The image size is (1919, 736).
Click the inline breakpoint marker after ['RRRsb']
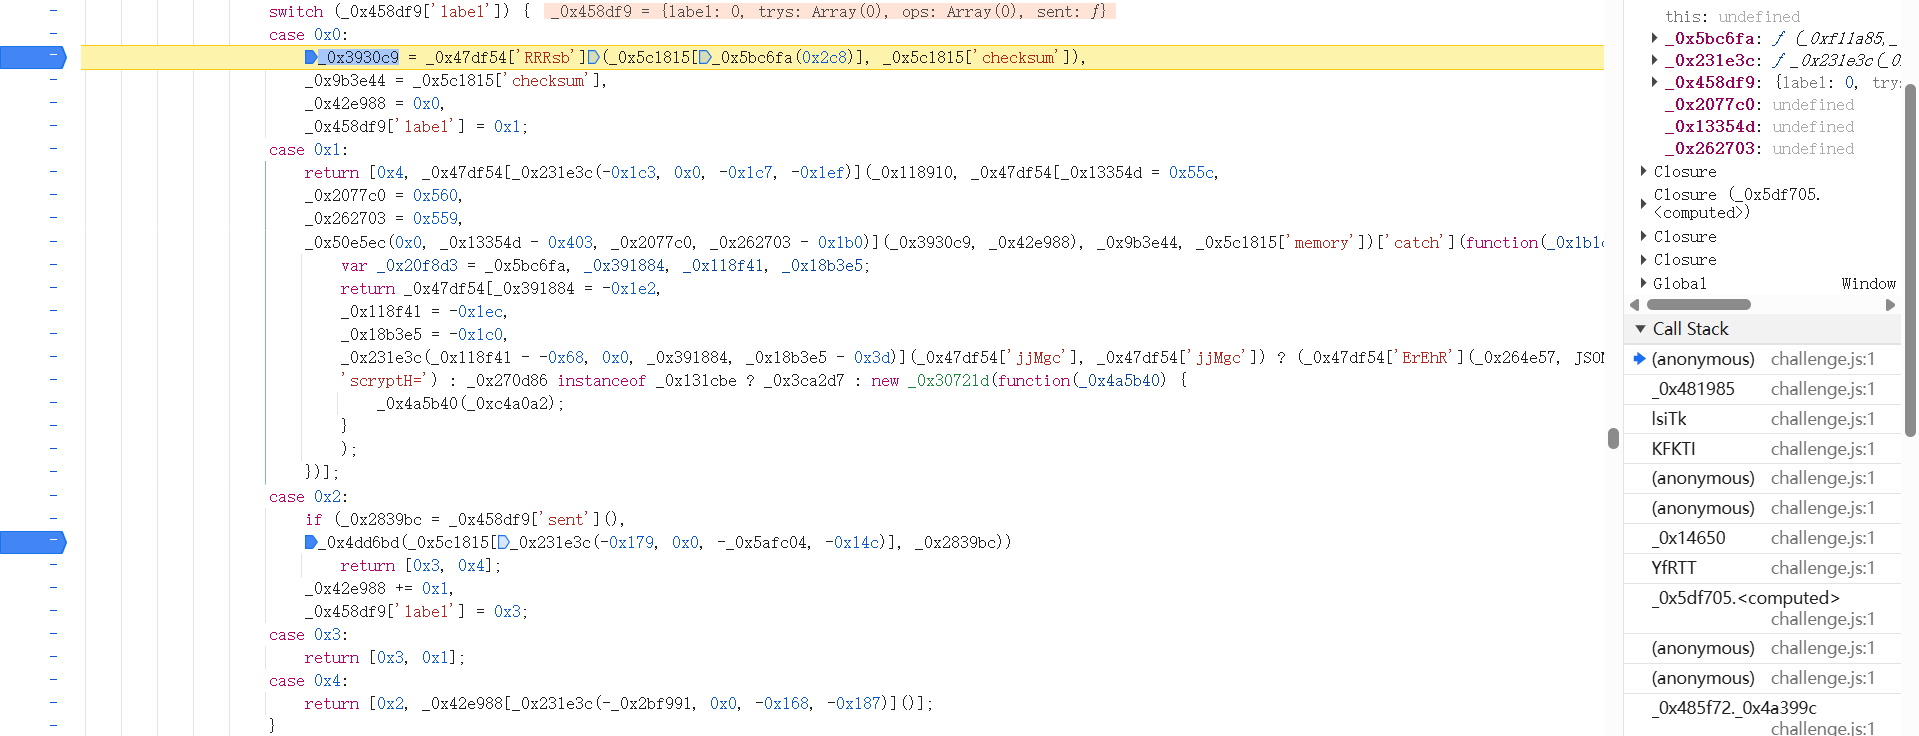click(593, 58)
